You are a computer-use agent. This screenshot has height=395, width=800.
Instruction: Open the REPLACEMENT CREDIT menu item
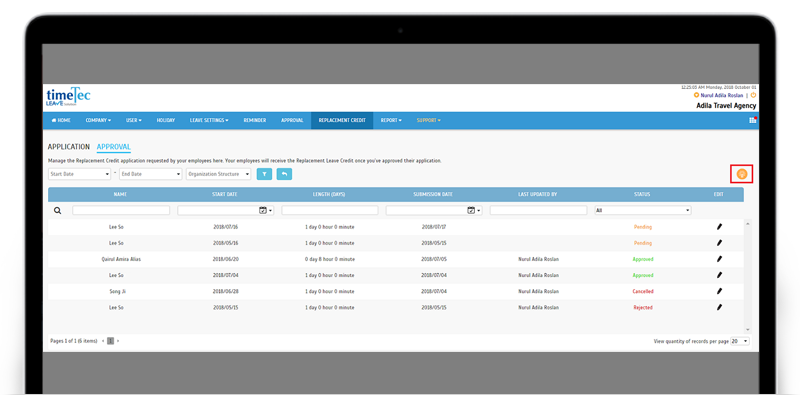tap(342, 120)
